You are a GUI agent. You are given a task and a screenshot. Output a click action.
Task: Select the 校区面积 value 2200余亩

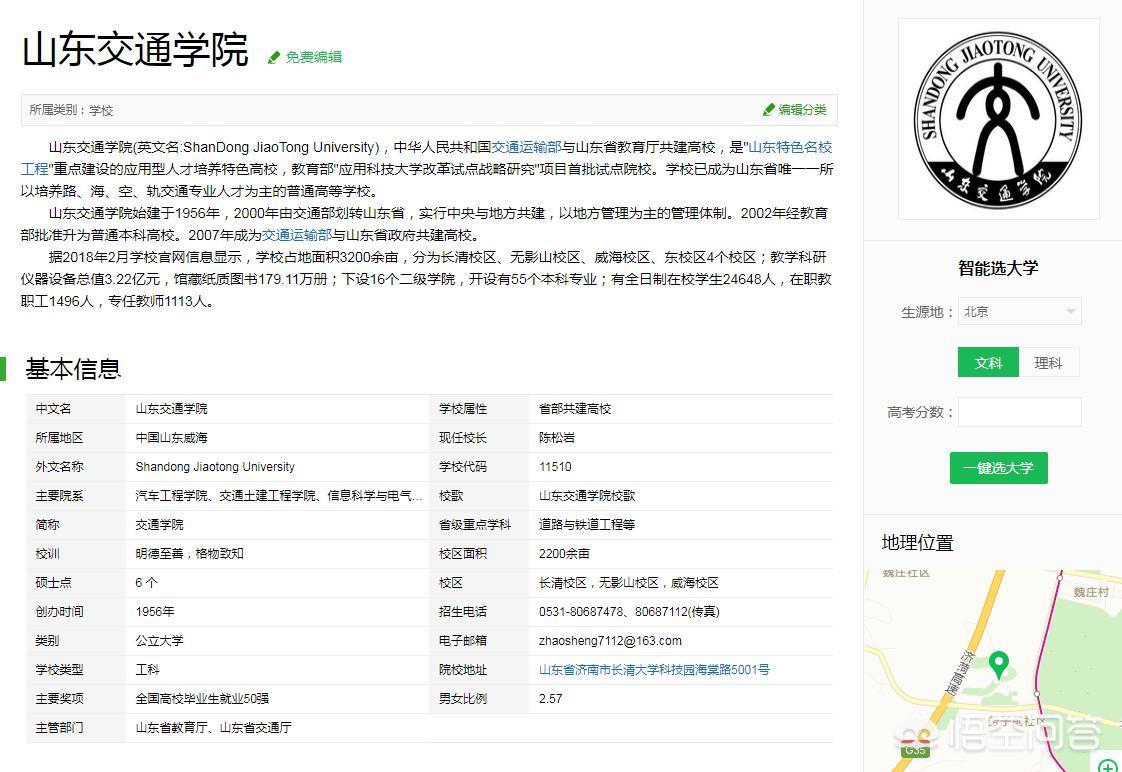[x=564, y=554]
